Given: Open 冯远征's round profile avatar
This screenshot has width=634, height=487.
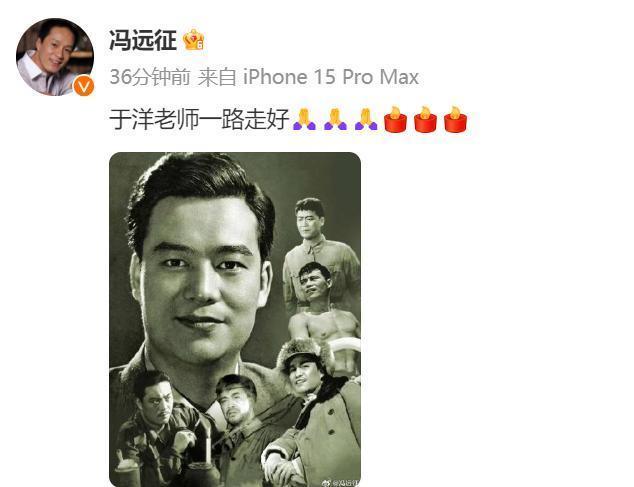Looking at the screenshot, I should pyautogui.click(x=55, y=57).
